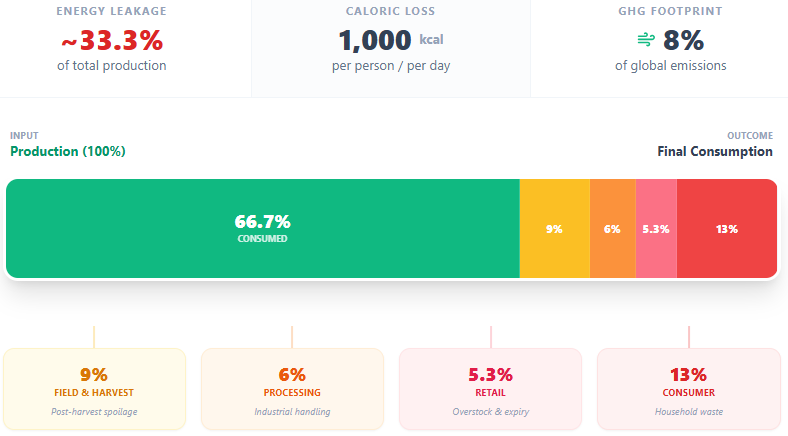Click the Final Consumption label

715,151
